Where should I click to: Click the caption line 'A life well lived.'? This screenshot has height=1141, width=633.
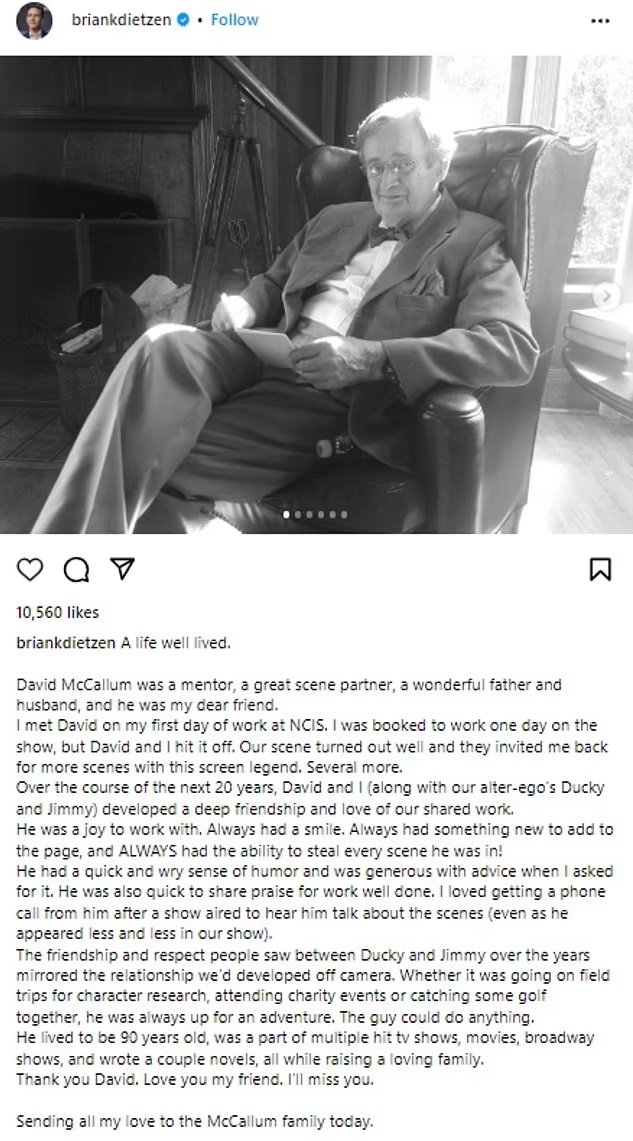pos(176,642)
